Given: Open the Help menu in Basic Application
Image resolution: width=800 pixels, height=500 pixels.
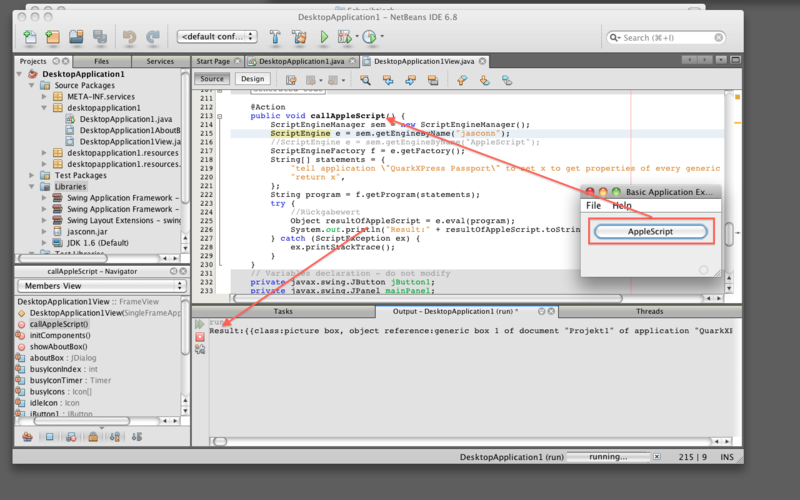Looking at the screenshot, I should point(622,205).
